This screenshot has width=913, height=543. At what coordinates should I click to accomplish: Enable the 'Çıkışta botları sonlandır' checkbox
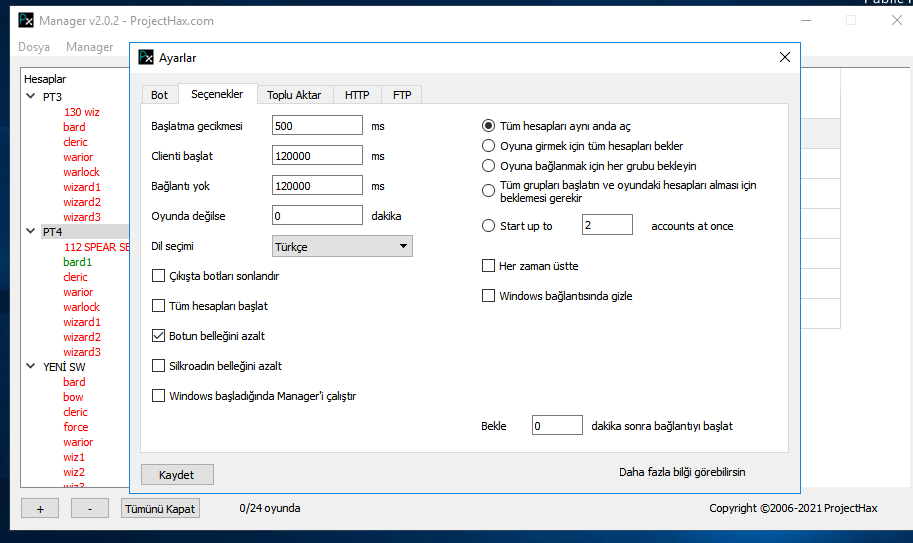tap(158, 276)
